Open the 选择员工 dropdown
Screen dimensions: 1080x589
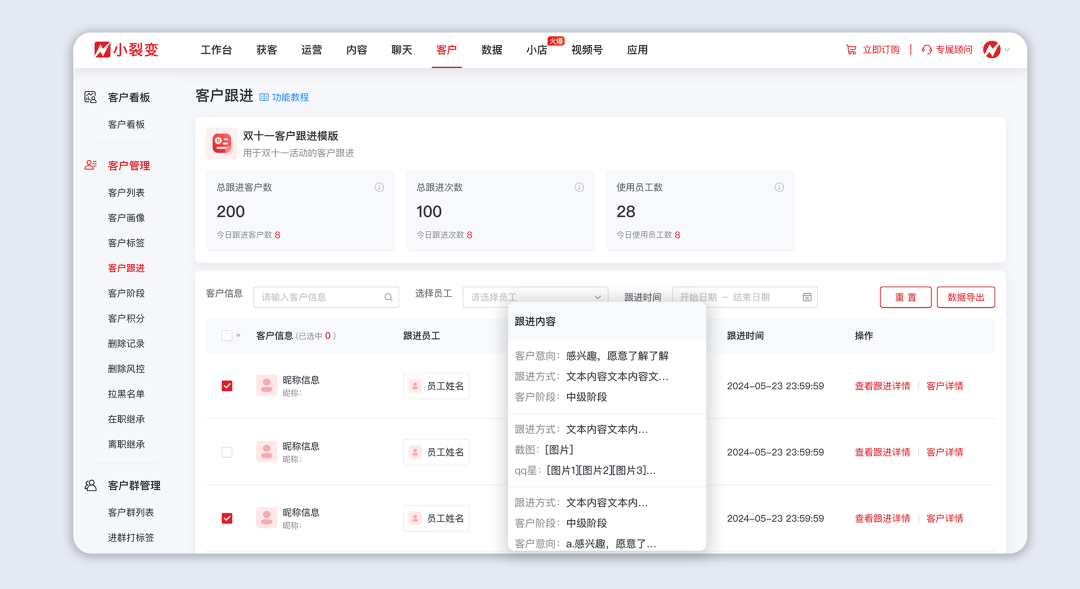(535, 297)
